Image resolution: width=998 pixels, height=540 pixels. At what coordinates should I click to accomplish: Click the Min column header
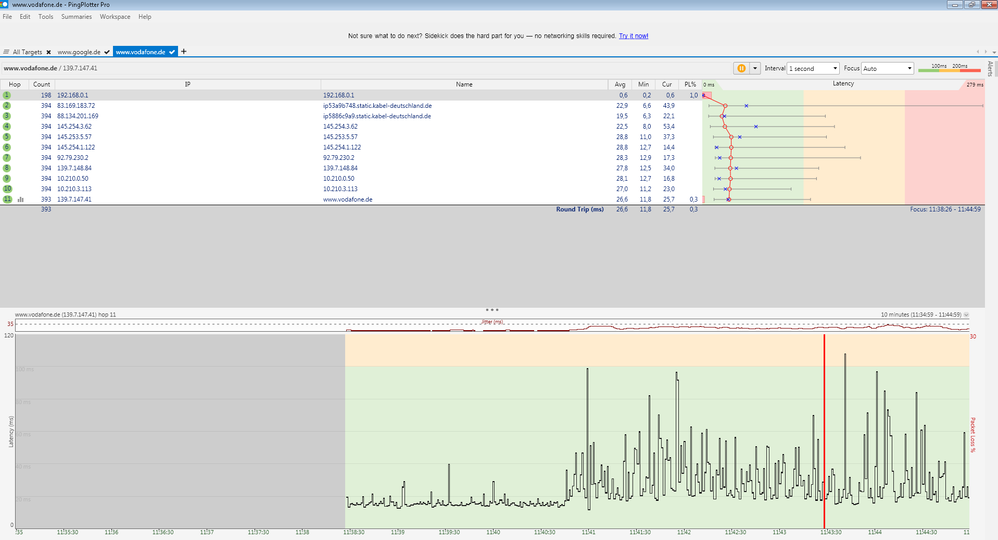pyautogui.click(x=643, y=84)
